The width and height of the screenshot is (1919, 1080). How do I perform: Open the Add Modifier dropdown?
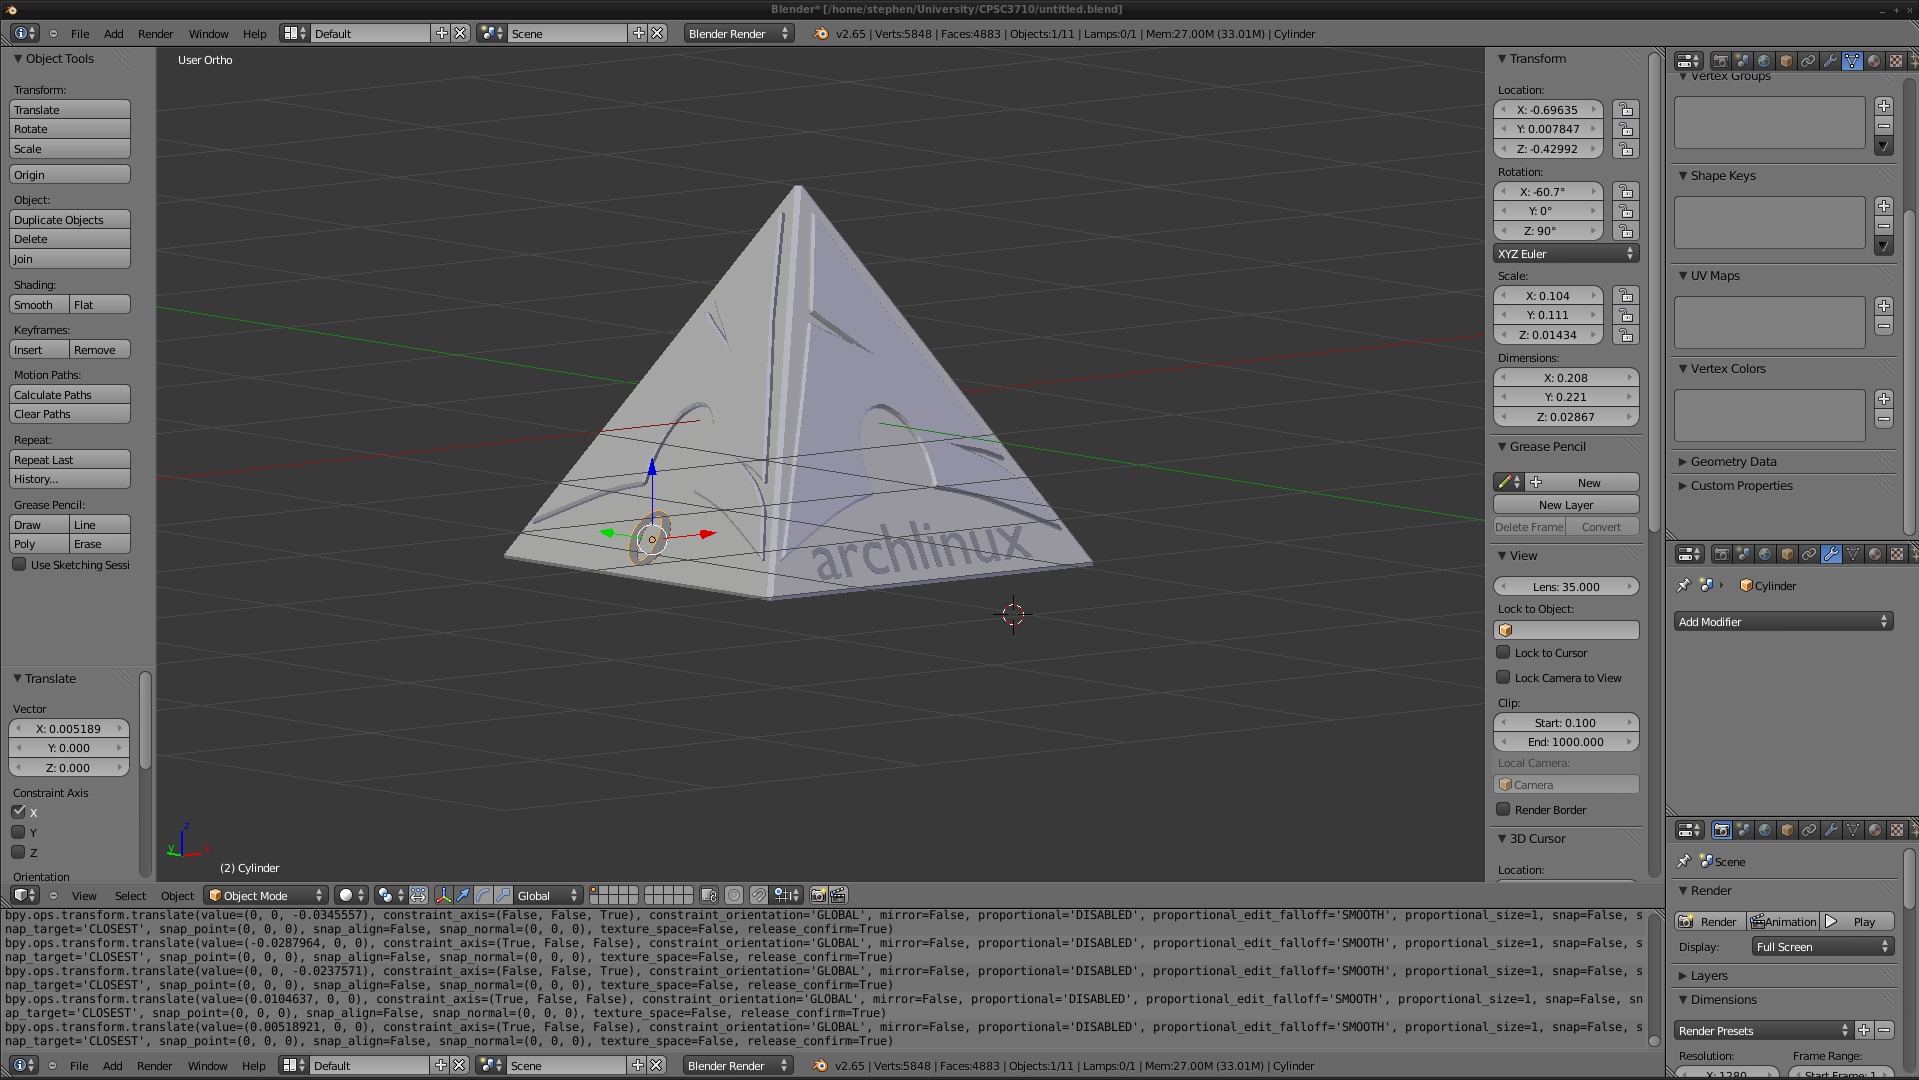point(1784,621)
